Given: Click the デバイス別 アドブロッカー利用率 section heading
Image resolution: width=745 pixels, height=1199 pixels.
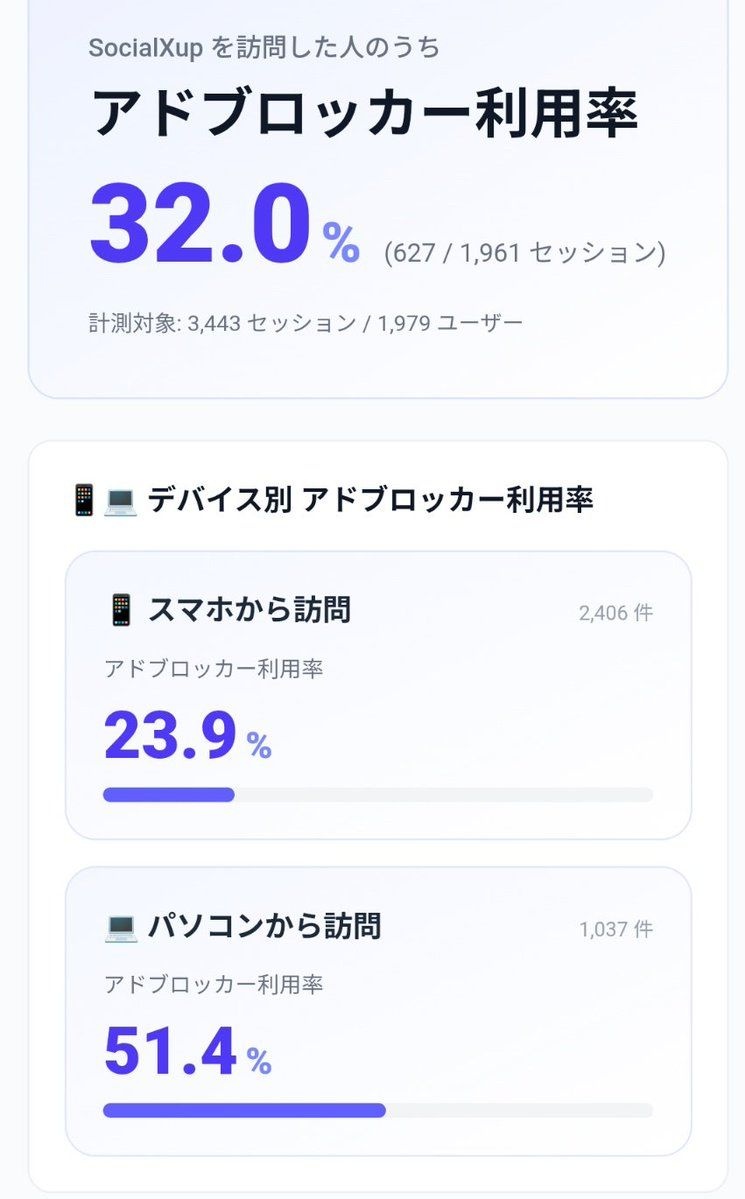Looking at the screenshot, I should pos(370,500).
